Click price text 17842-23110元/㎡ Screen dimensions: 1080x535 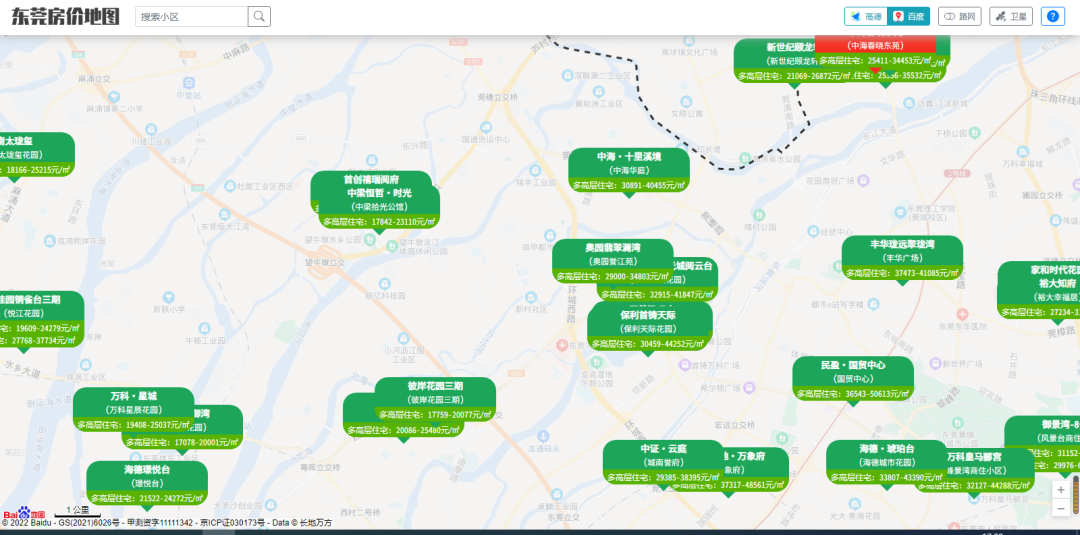pyautogui.click(x=404, y=222)
